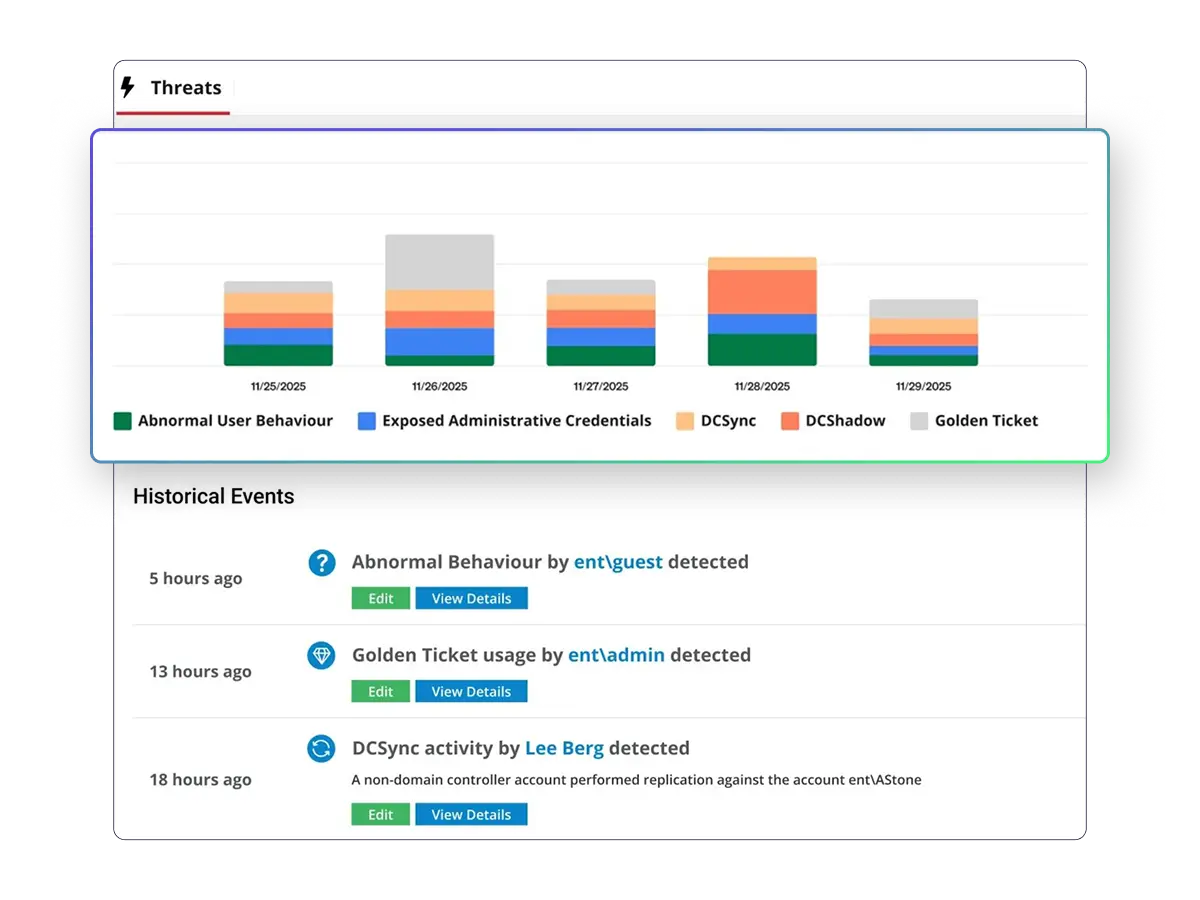Click Edit on the Abnormal Behaviour event

tap(380, 597)
